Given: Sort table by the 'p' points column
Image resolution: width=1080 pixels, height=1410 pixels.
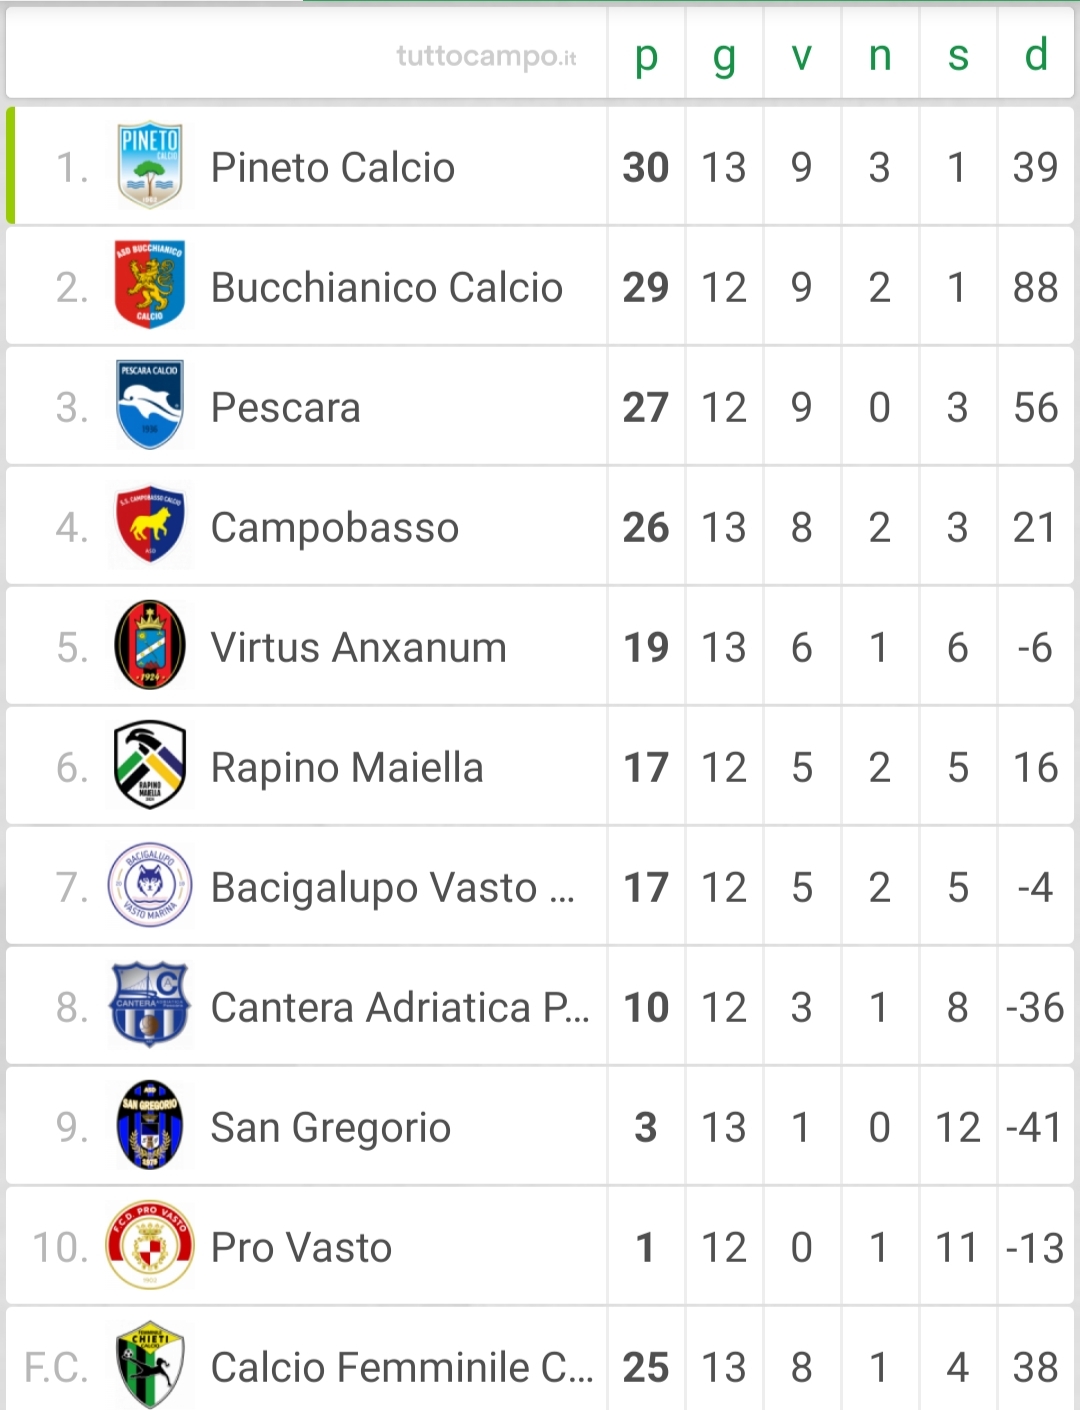Looking at the screenshot, I should tap(646, 56).
